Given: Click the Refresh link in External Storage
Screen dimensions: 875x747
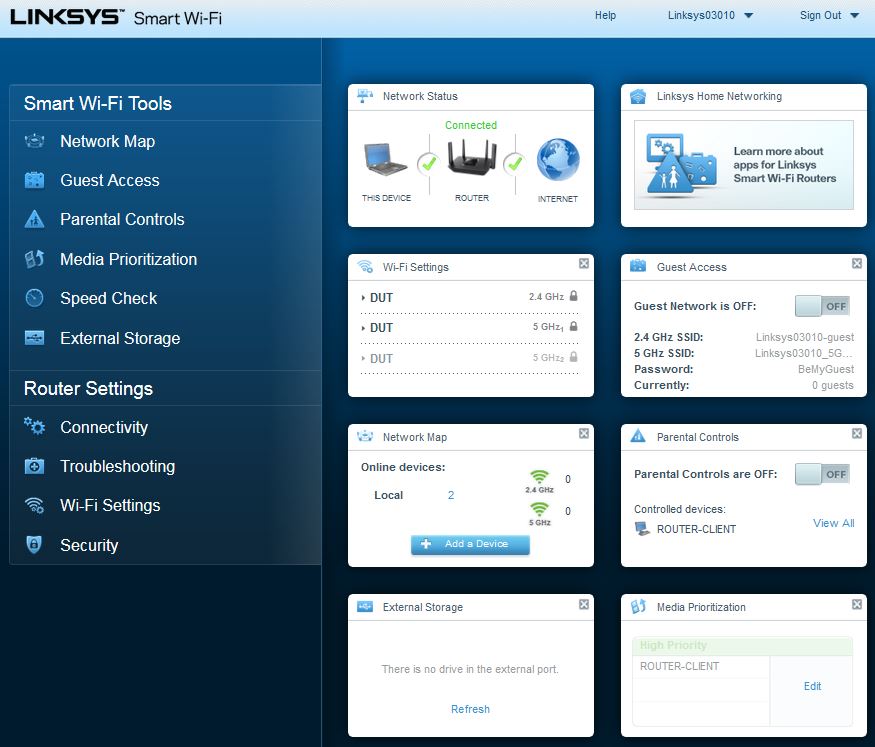Looking at the screenshot, I should point(470,709).
